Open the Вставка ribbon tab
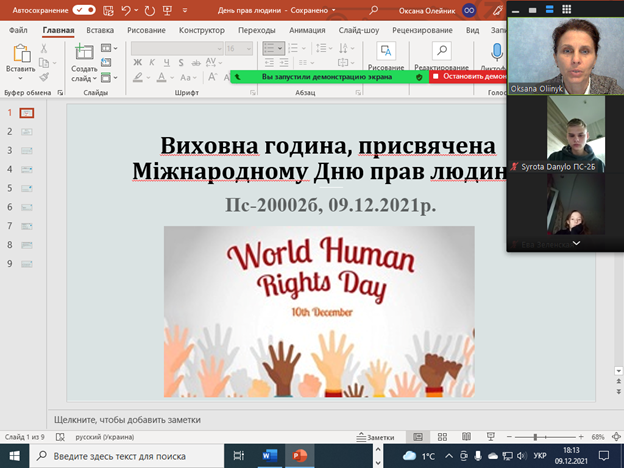The width and height of the screenshot is (624, 468). 100,29
